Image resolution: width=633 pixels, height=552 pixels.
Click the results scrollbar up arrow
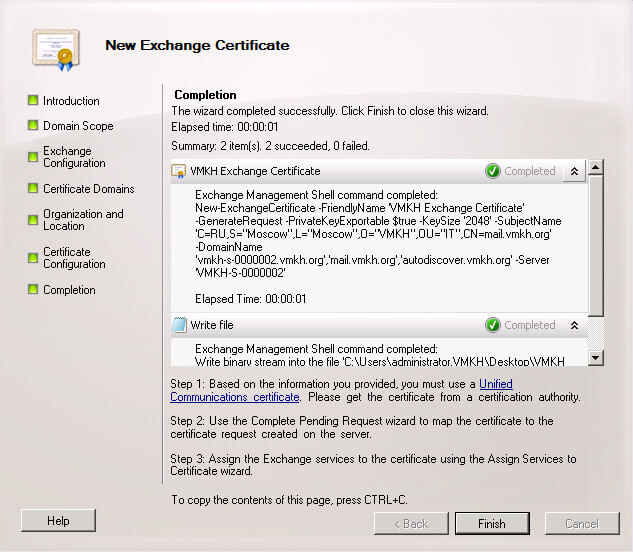pyautogui.click(x=596, y=167)
